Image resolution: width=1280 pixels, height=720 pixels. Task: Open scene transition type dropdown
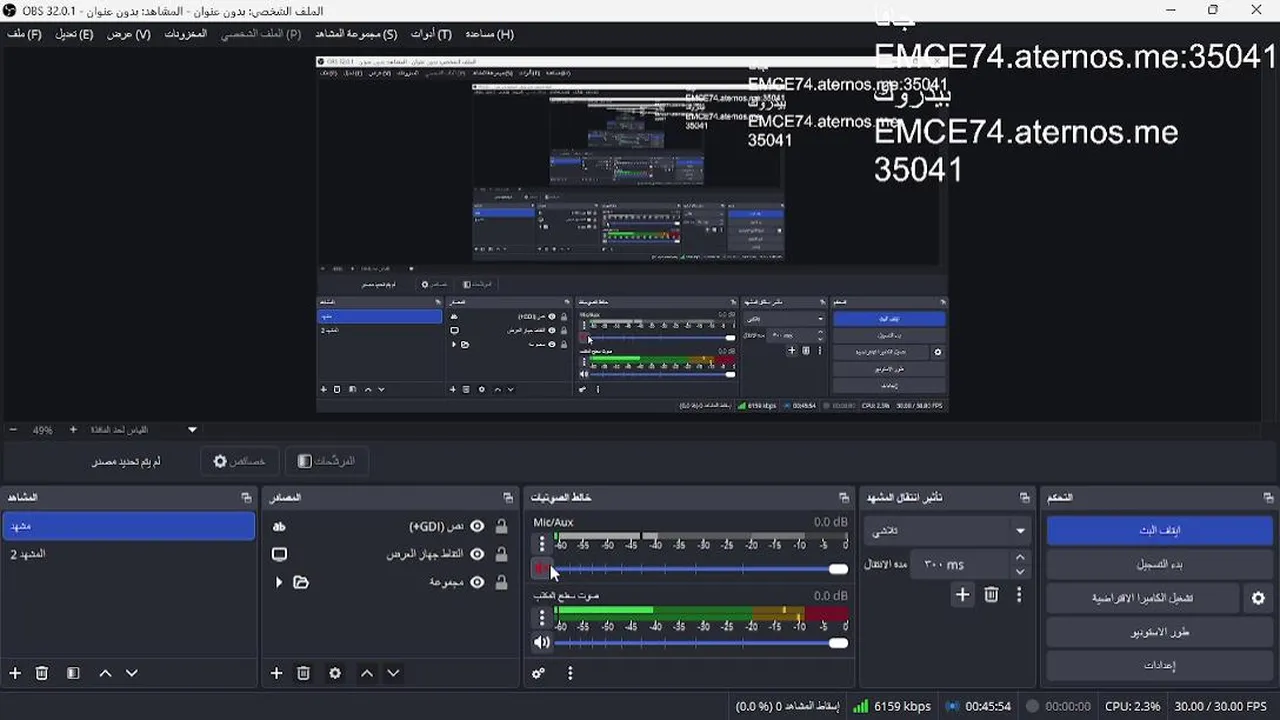tap(947, 530)
